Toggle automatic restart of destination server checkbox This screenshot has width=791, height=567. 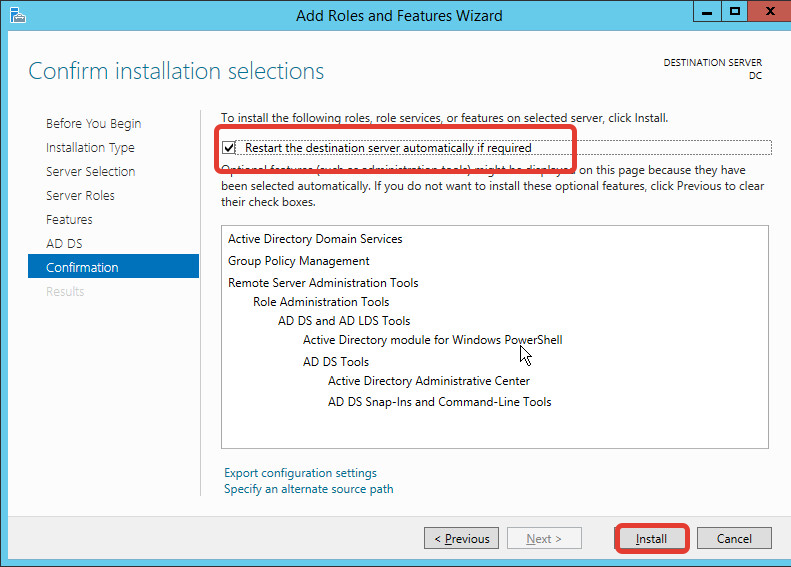[x=230, y=147]
